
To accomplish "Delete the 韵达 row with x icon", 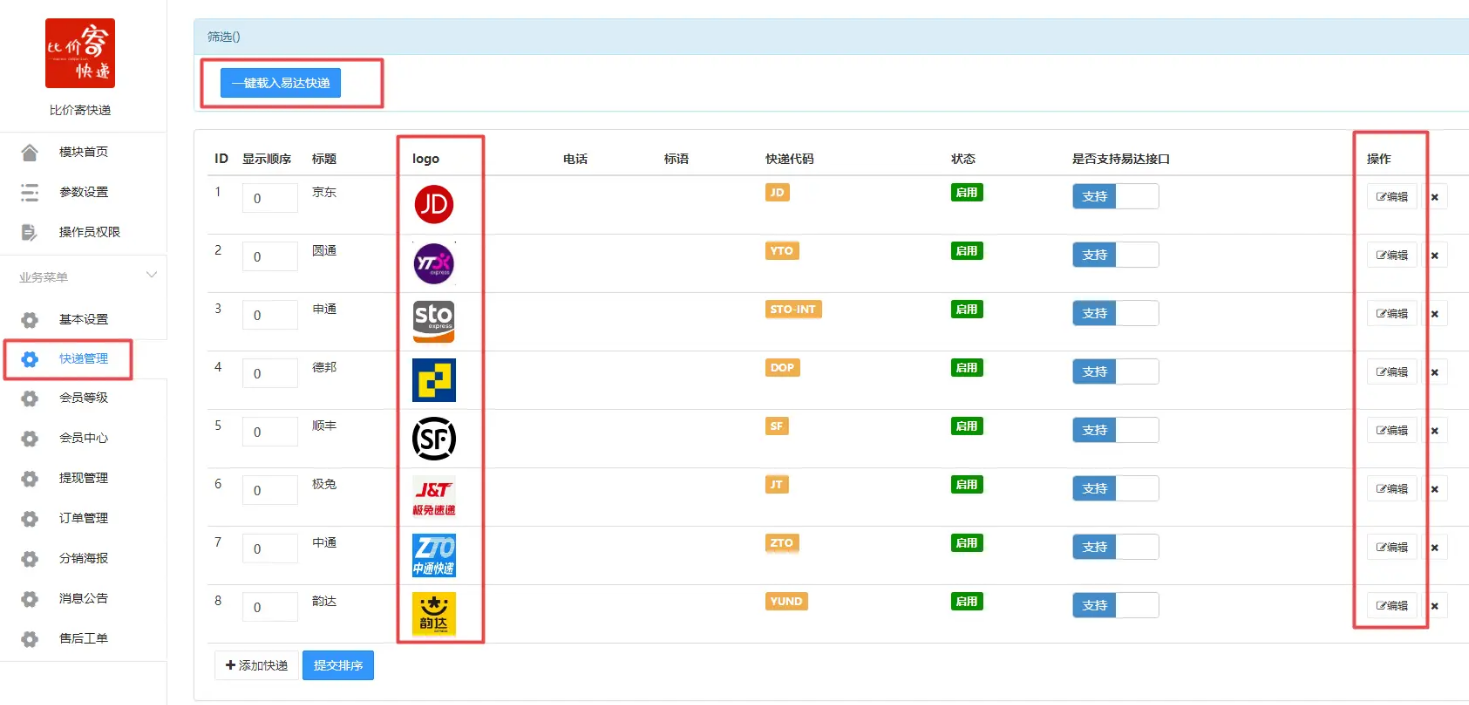I will click(1434, 606).
